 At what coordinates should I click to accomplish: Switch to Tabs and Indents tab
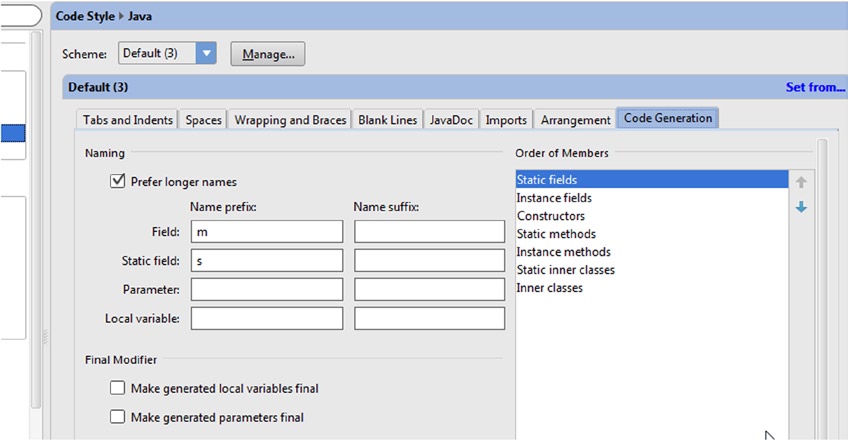[x=128, y=120]
